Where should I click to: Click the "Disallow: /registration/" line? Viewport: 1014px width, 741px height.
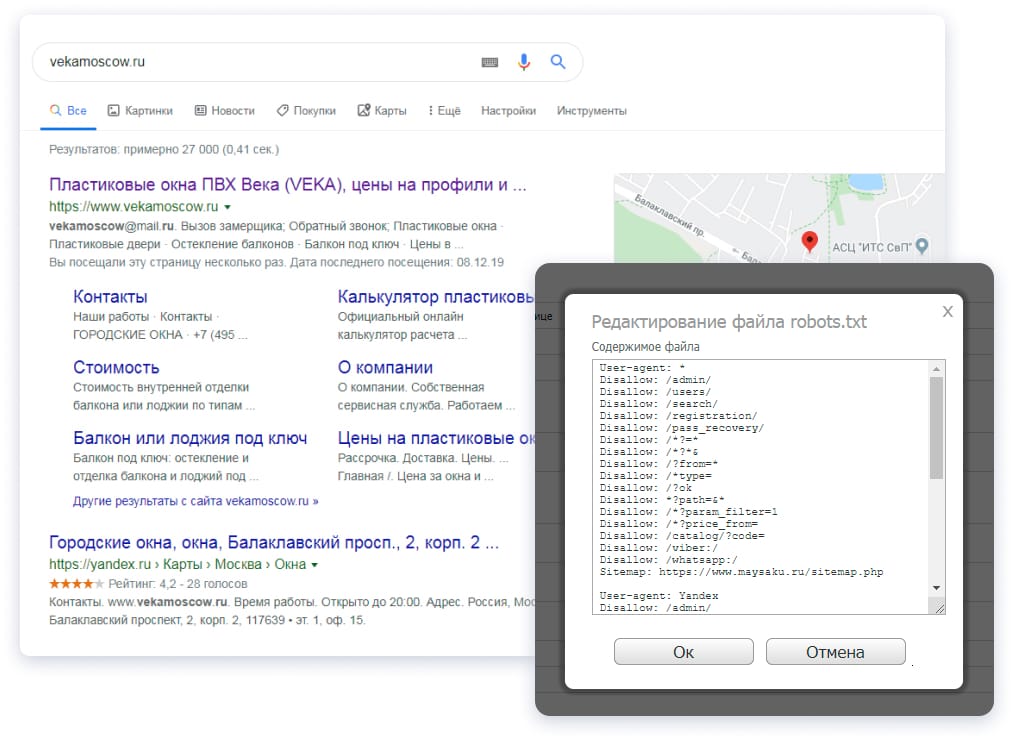click(678, 416)
